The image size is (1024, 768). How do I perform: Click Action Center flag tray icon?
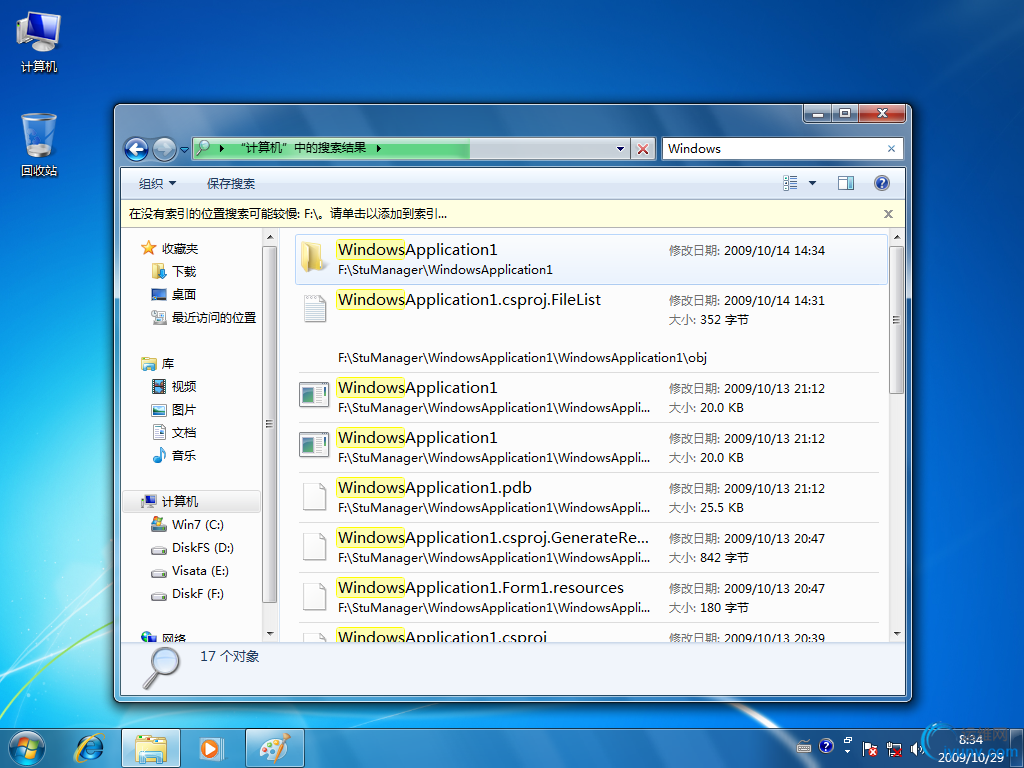coord(870,748)
